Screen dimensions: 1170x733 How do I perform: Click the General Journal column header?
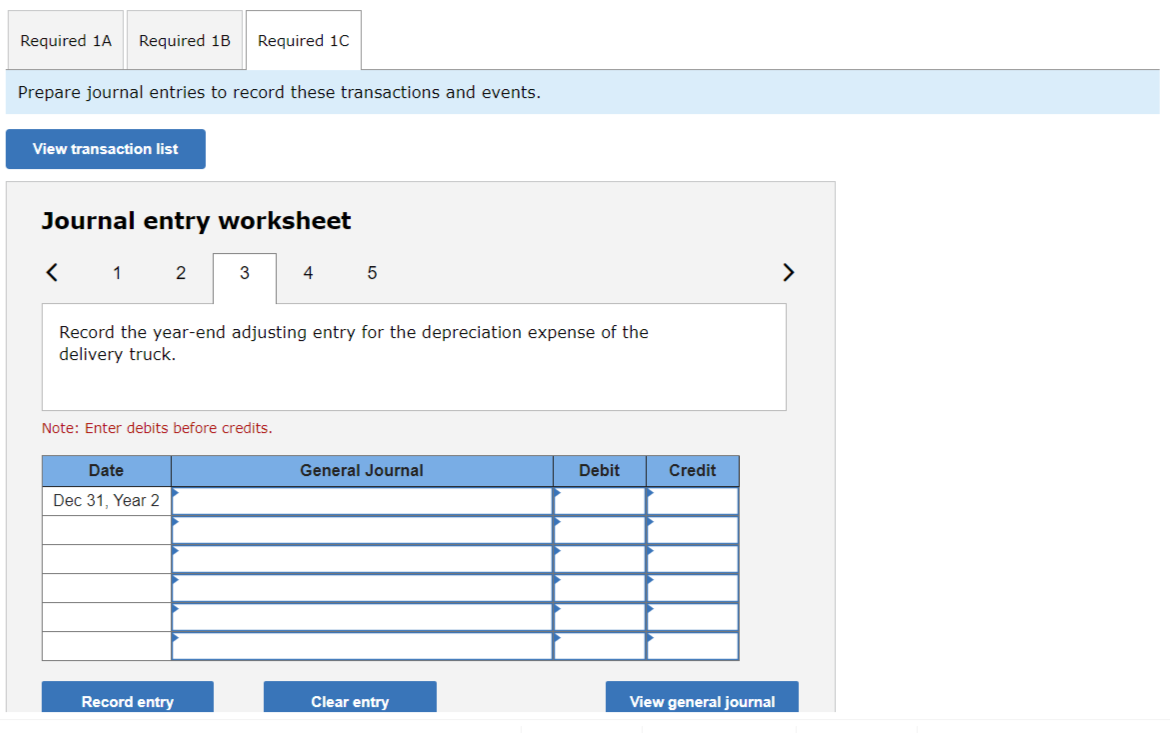pos(362,470)
